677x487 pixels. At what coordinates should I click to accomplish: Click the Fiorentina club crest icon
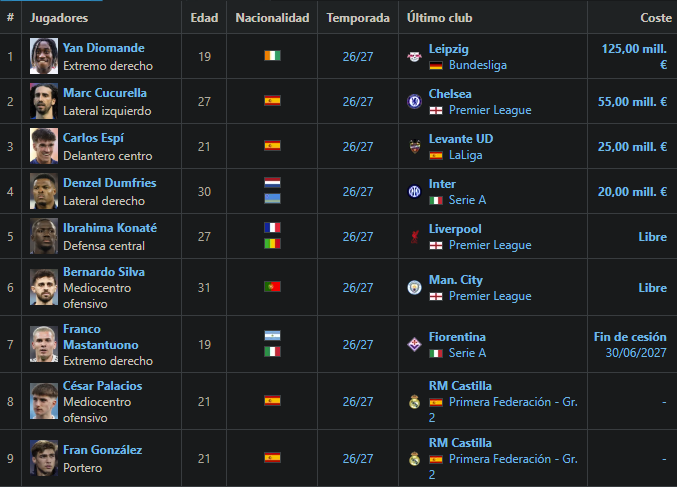pos(414,345)
